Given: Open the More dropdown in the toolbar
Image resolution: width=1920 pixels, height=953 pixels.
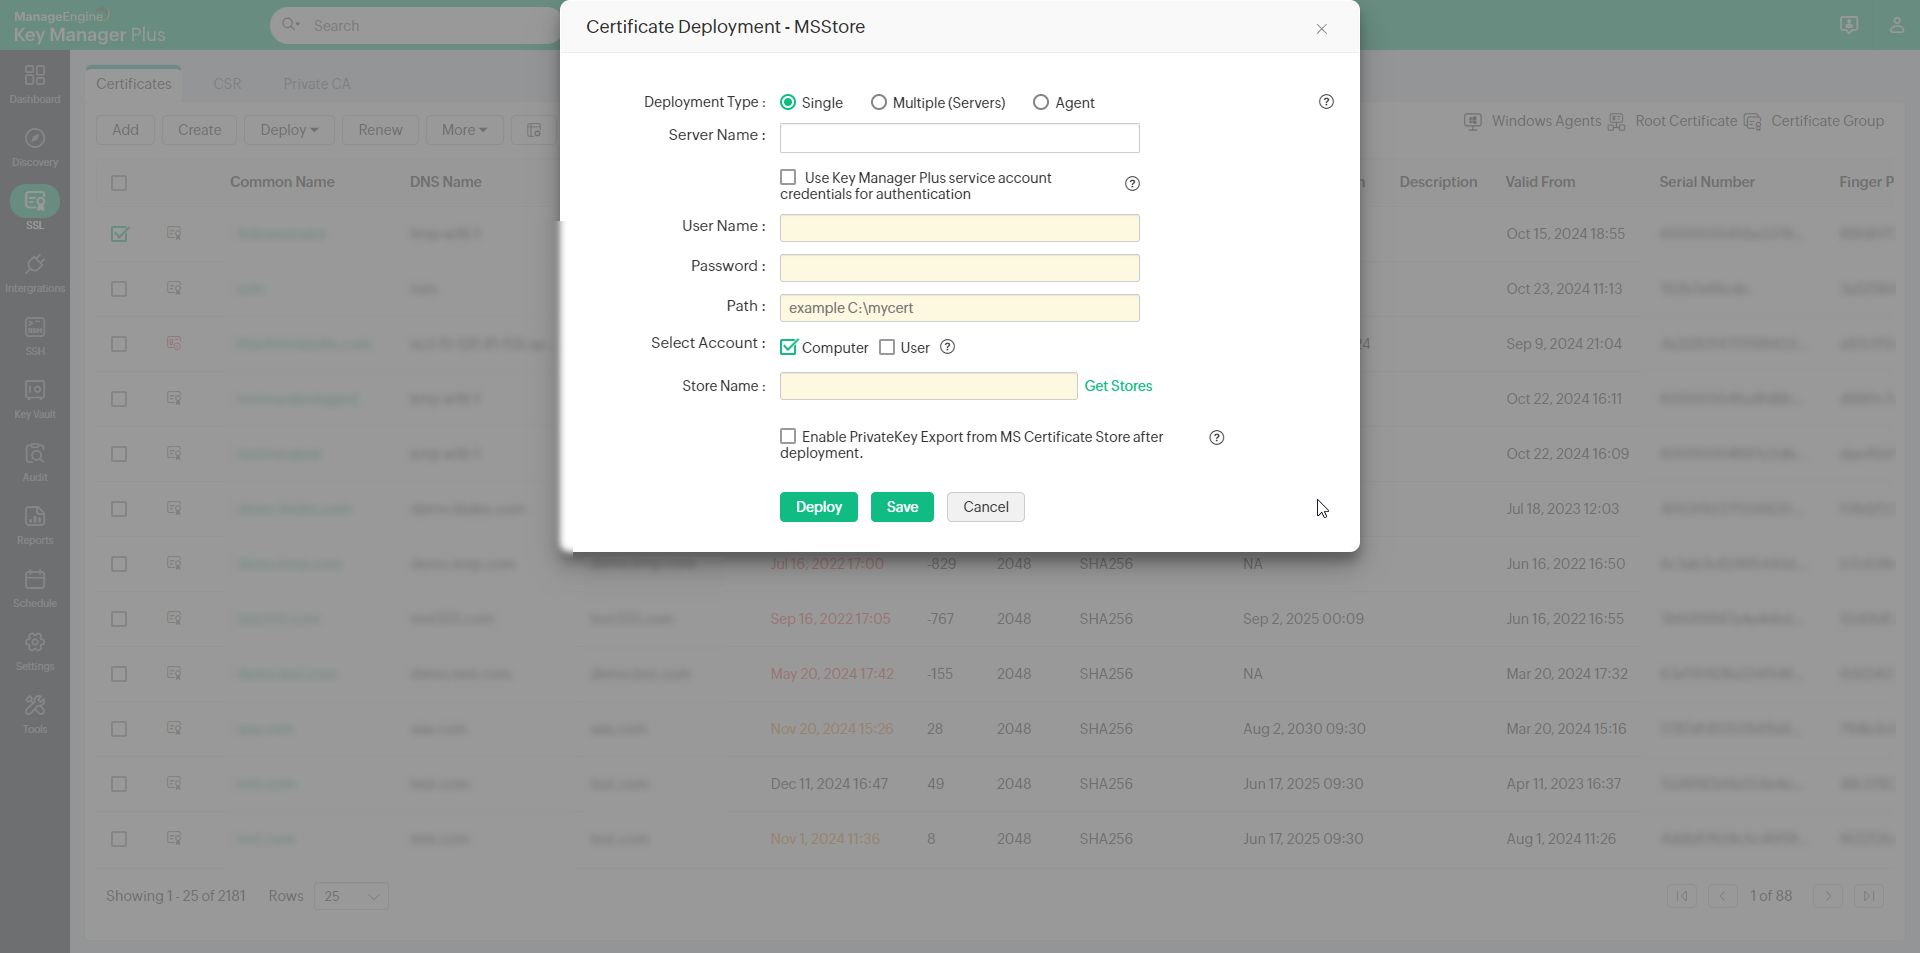Looking at the screenshot, I should coord(465,130).
